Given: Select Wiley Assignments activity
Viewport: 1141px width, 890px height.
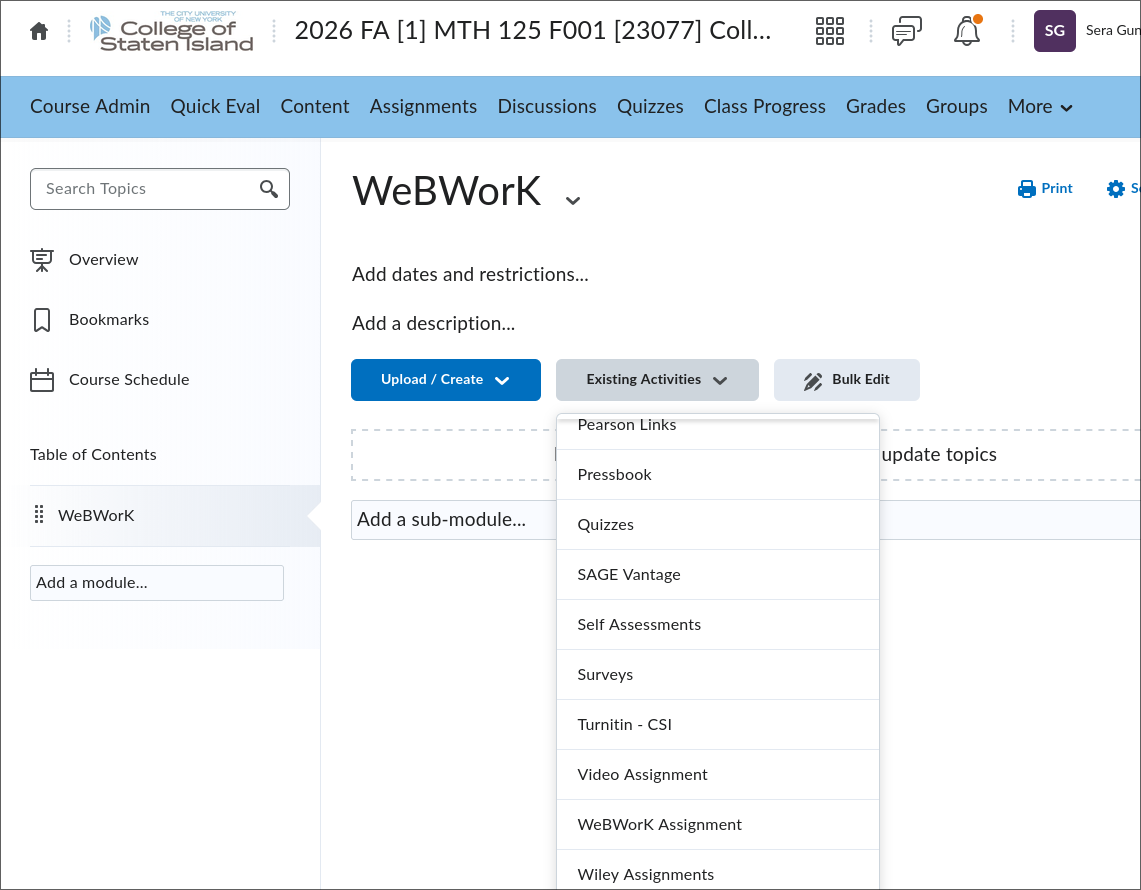Looking at the screenshot, I should [717, 870].
